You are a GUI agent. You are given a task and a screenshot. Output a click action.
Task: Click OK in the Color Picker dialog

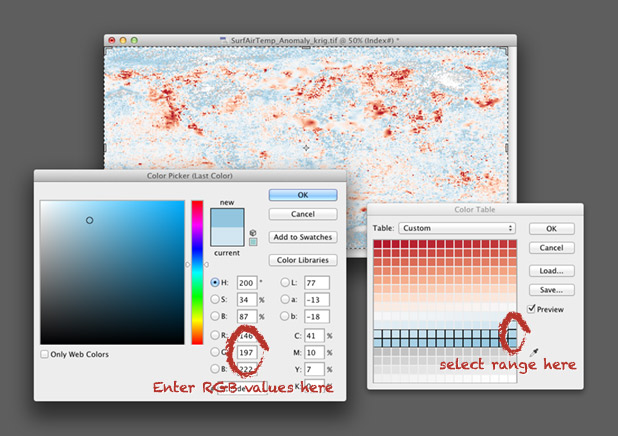pos(303,195)
